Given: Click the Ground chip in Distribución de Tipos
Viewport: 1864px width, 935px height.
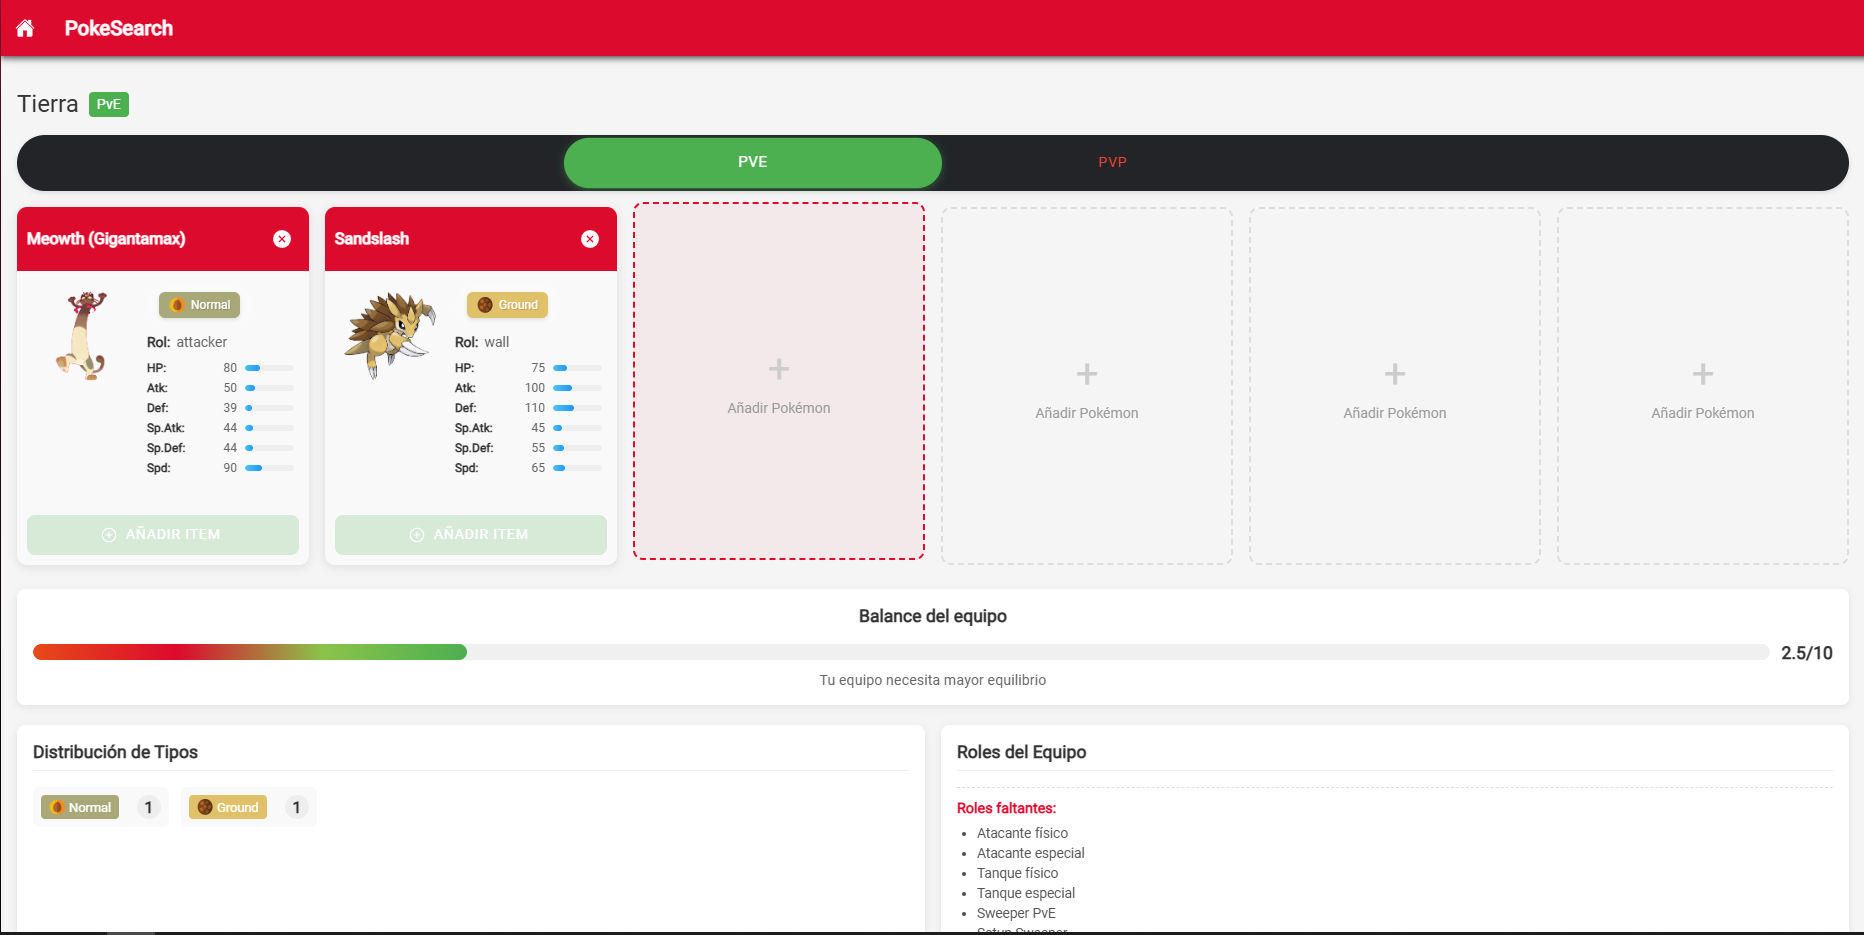Looking at the screenshot, I should point(228,807).
